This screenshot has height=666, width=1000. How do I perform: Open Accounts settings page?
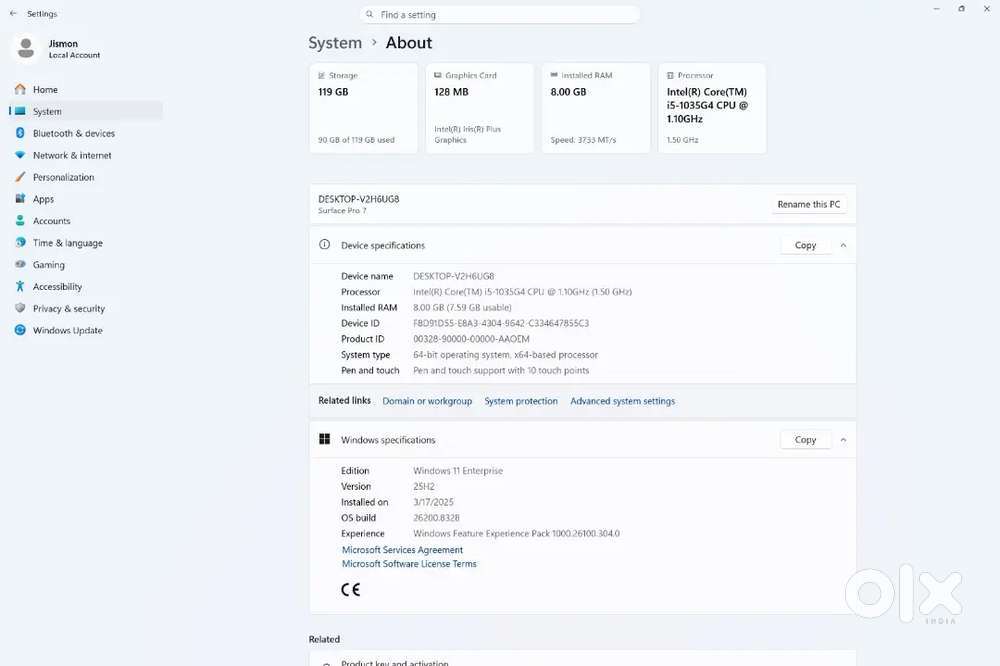click(86, 221)
